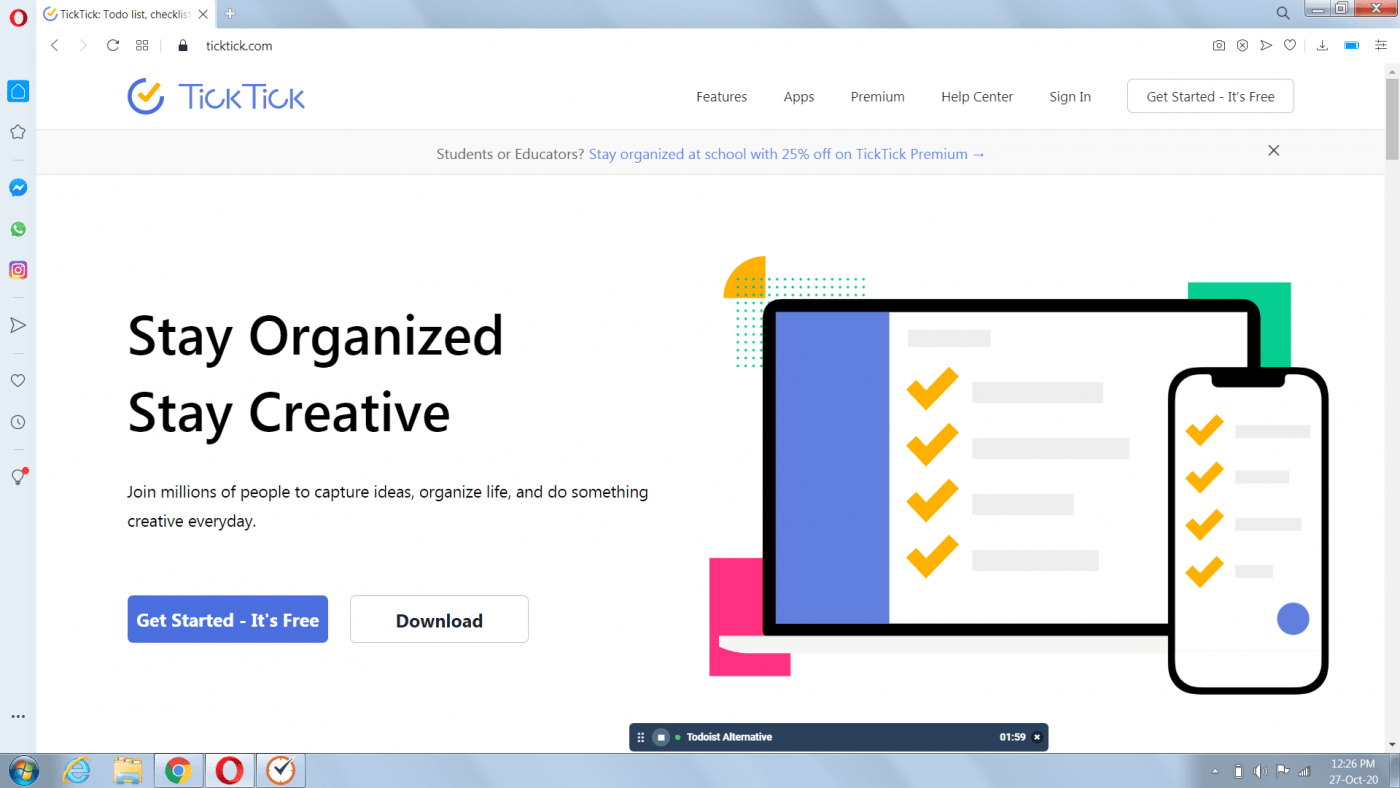Switch to Google Chrome in the taskbar
The image size is (1400, 788).
pyautogui.click(x=179, y=770)
